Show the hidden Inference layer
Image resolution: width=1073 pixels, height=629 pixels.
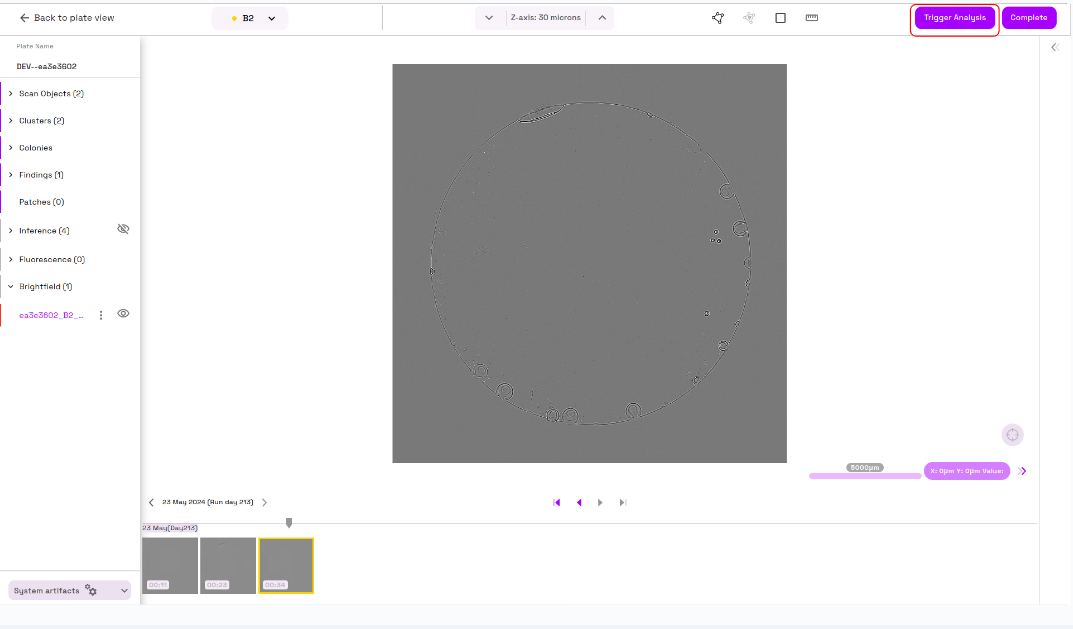point(123,229)
